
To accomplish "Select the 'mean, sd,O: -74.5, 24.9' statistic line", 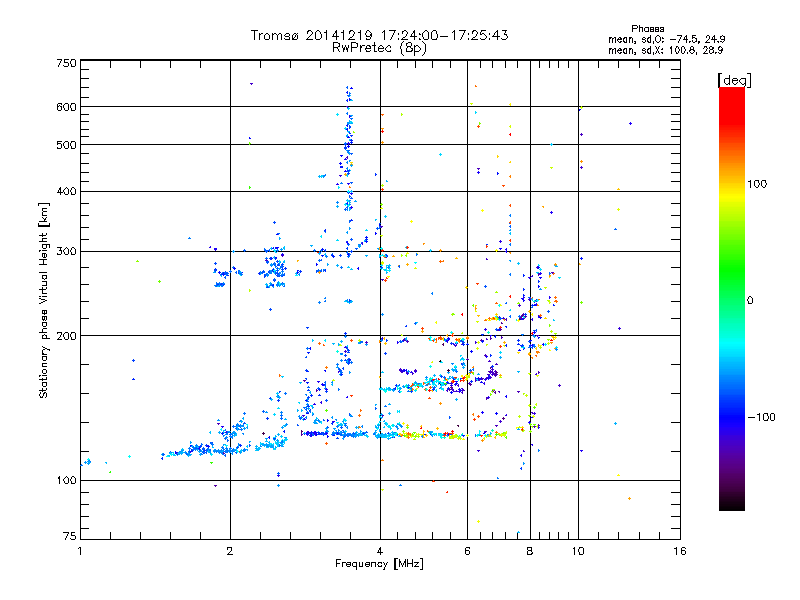I will point(666,39).
